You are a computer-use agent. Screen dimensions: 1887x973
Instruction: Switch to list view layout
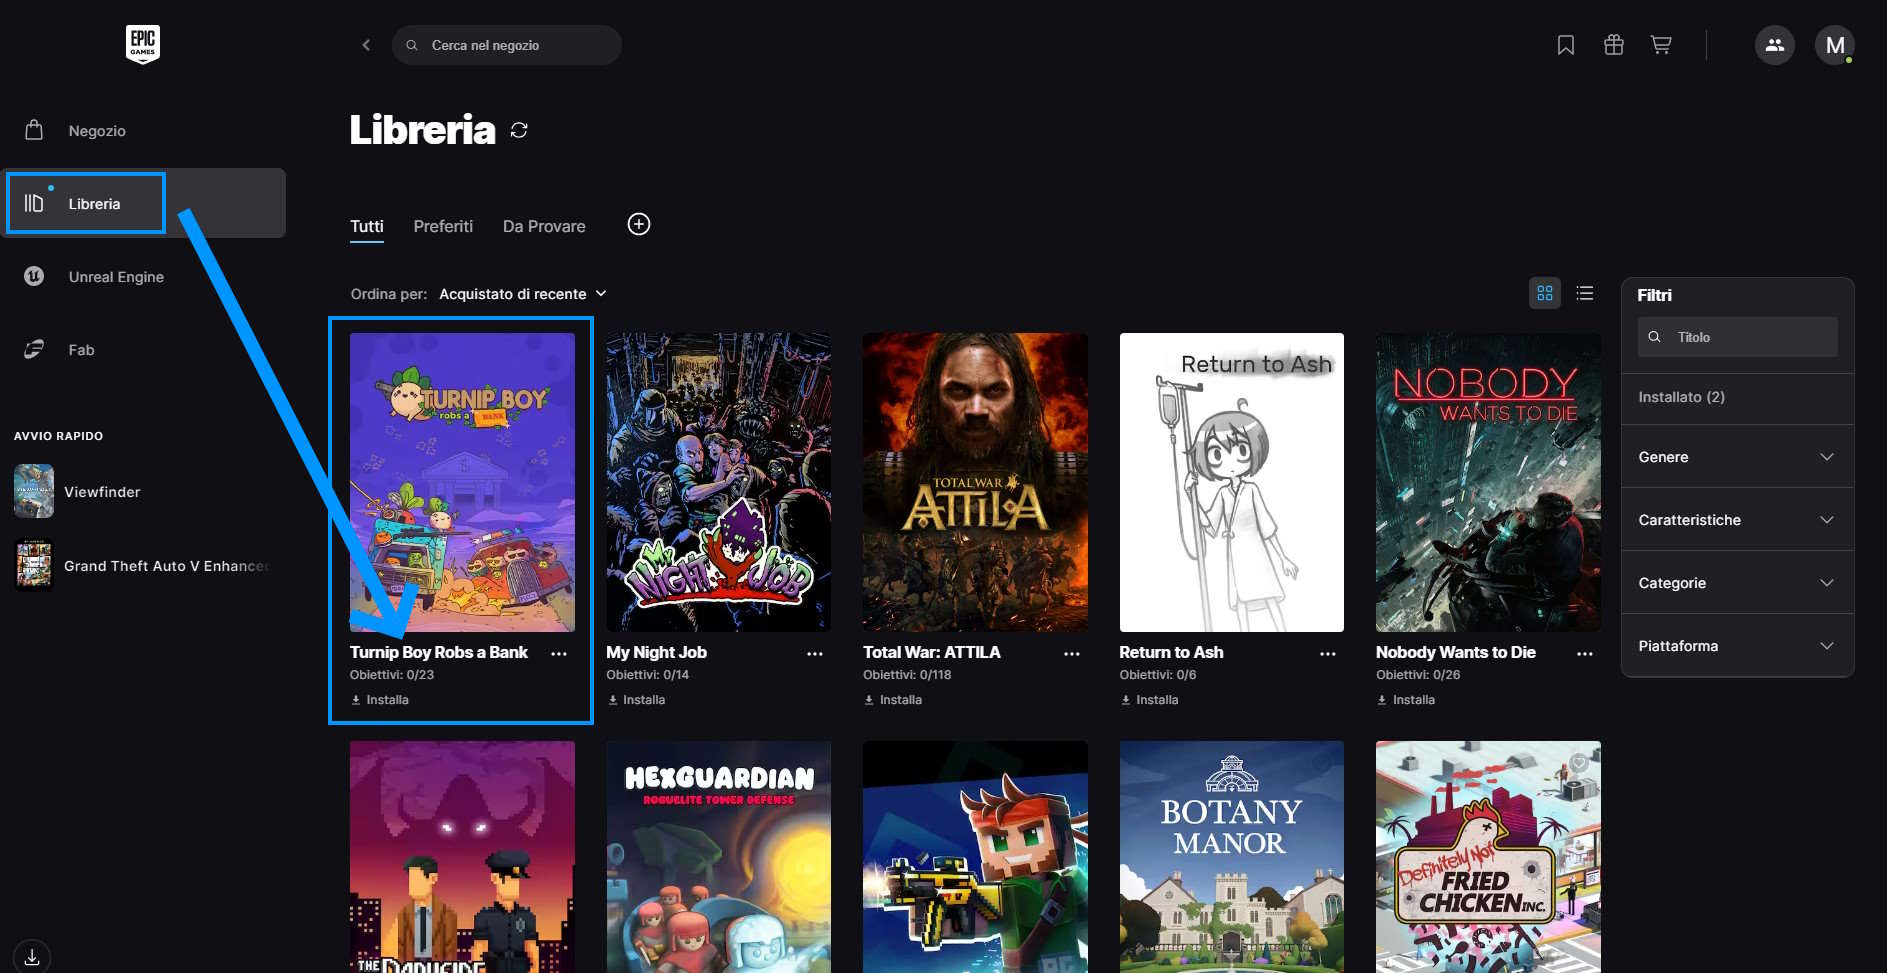pyautogui.click(x=1584, y=293)
